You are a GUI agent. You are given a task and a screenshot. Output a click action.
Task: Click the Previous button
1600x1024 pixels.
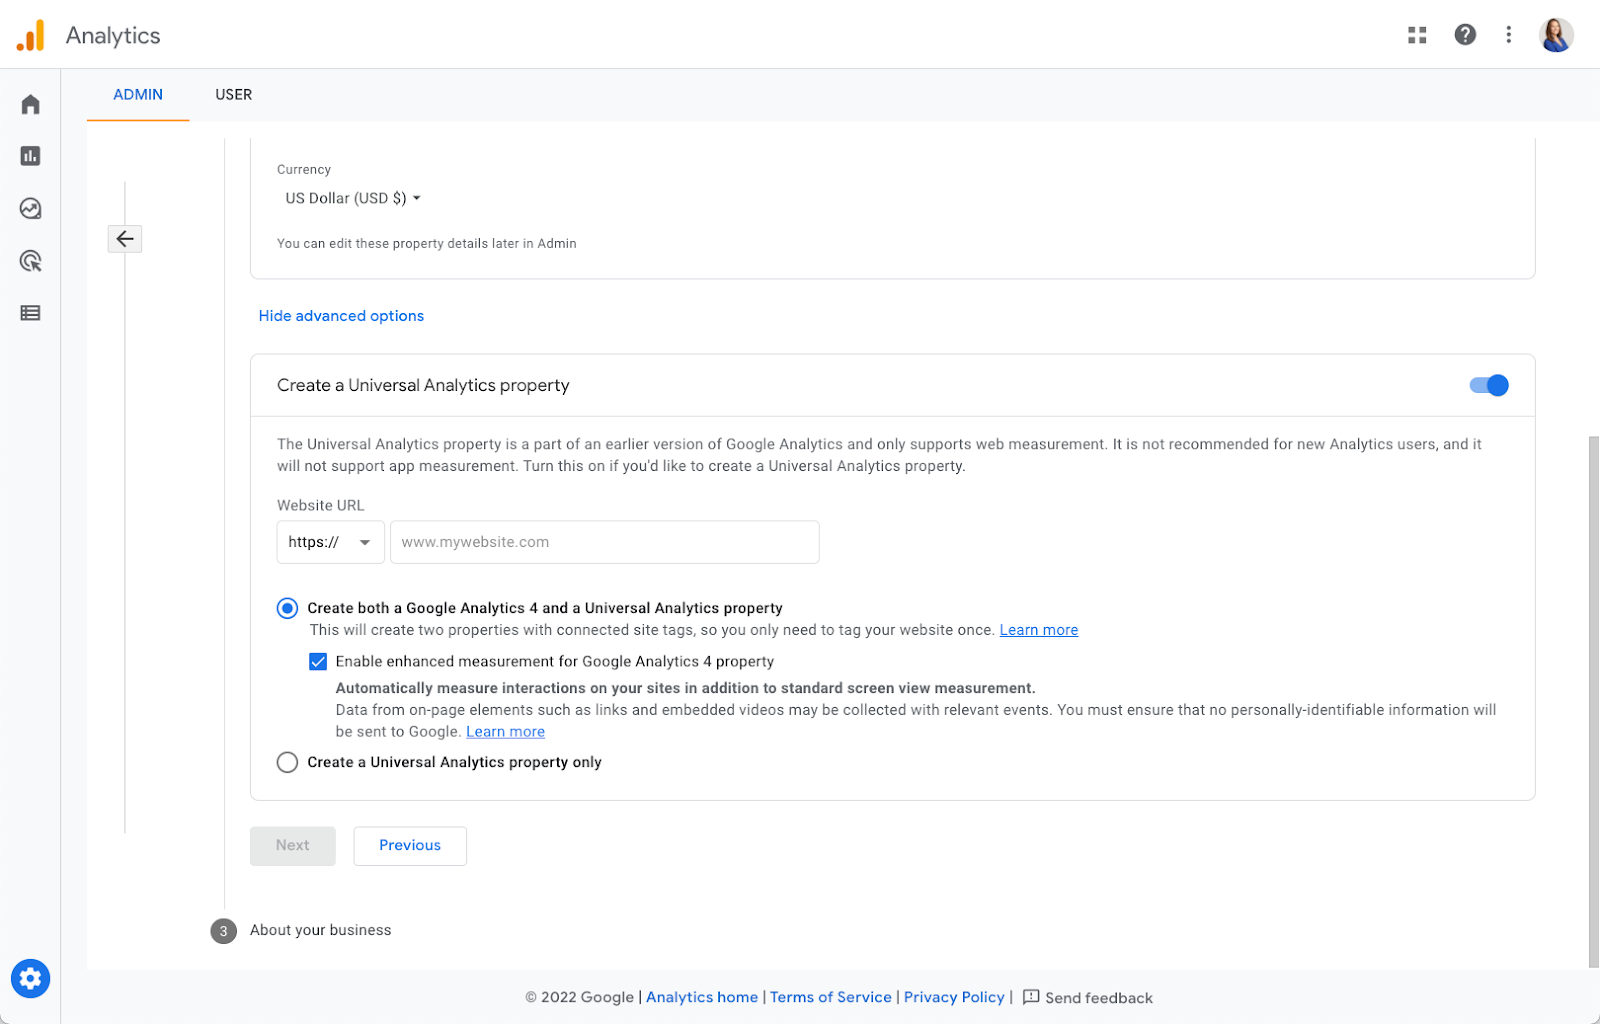tap(410, 845)
